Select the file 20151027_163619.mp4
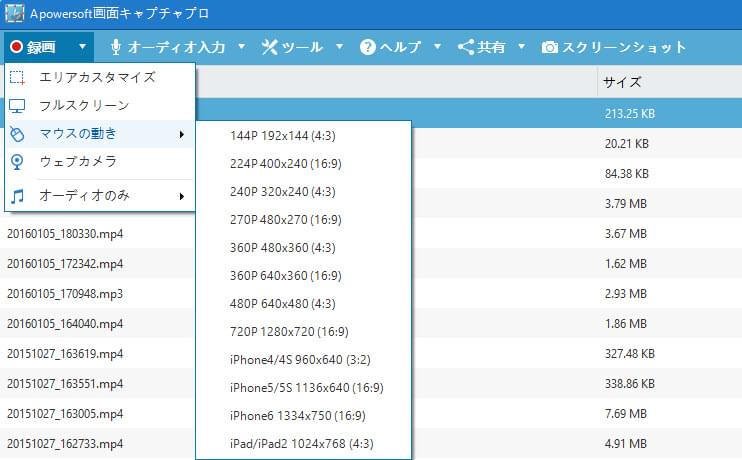 coord(65,353)
